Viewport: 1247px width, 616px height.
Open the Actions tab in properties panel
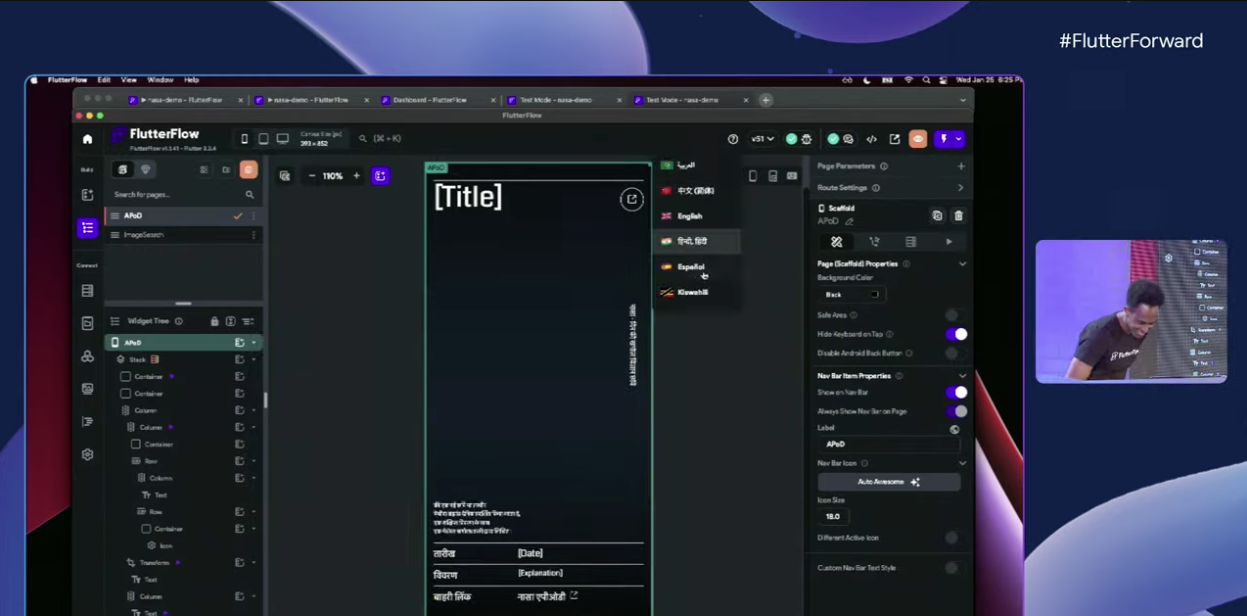873,242
